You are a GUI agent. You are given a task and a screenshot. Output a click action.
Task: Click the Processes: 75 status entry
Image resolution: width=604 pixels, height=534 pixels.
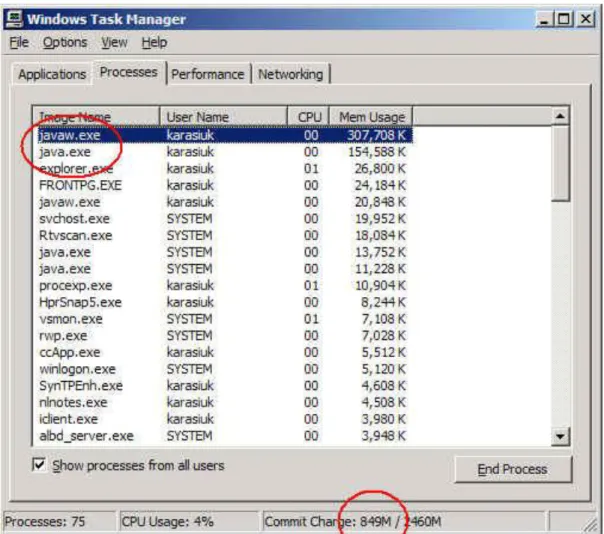(59, 522)
